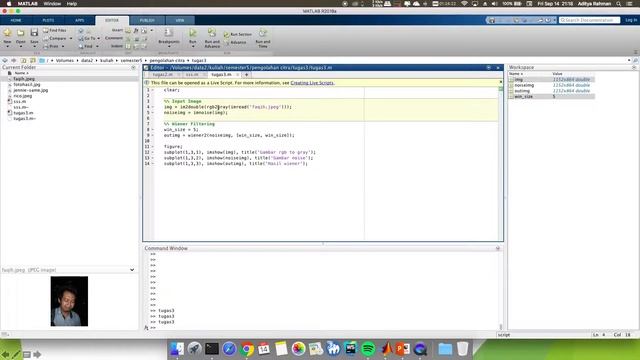Click the back navigation arrow in address bar
Viewport: 640px width, 360px height.
point(5,60)
